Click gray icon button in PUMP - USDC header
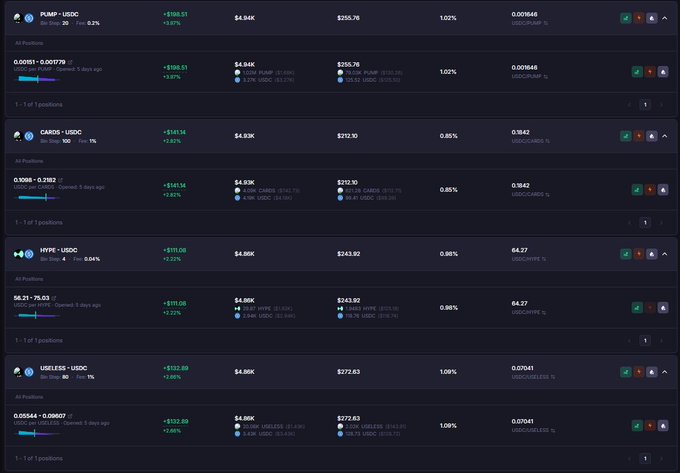The height and width of the screenshot is (473, 680). (651, 18)
